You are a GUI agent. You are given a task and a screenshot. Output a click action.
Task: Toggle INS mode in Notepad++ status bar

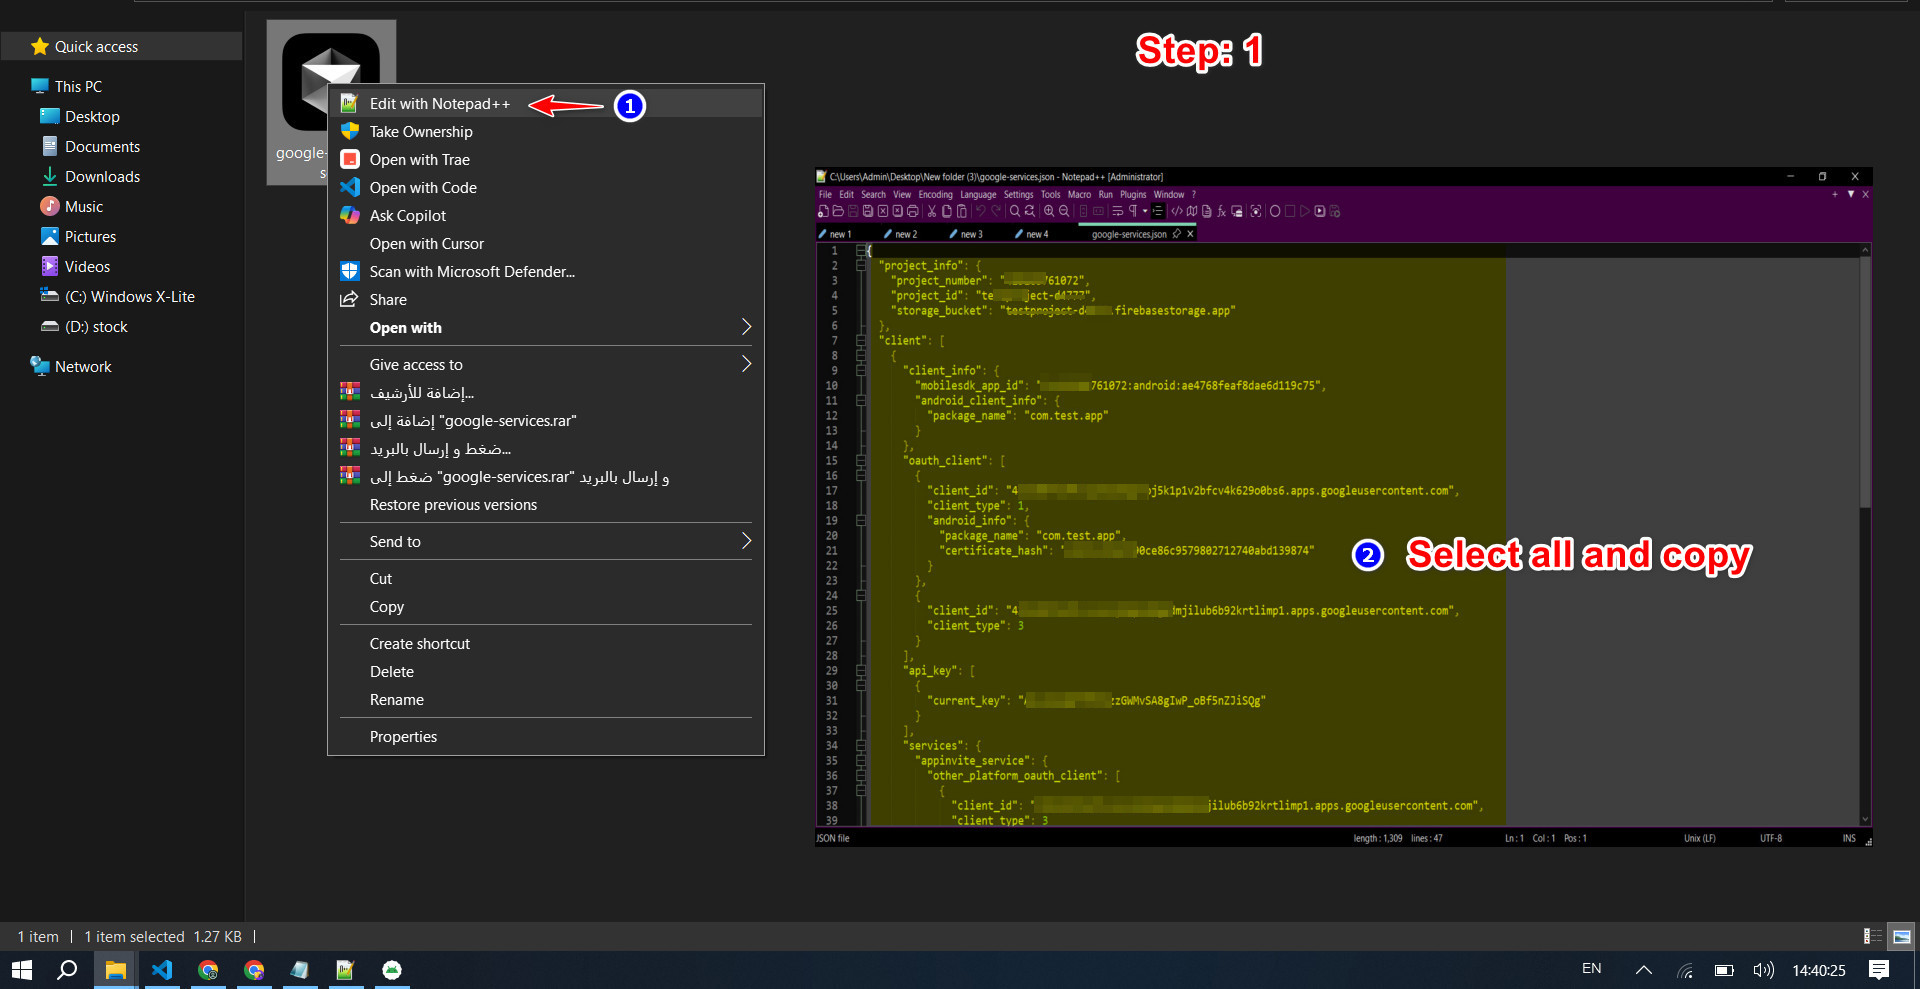[1849, 839]
